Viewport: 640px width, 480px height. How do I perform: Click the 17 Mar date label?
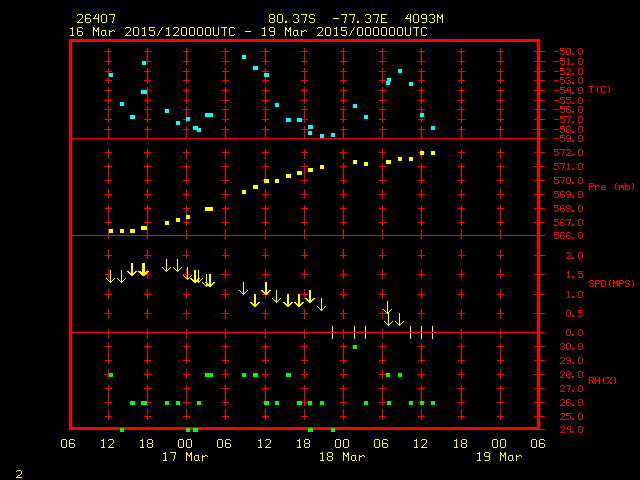pos(185,457)
